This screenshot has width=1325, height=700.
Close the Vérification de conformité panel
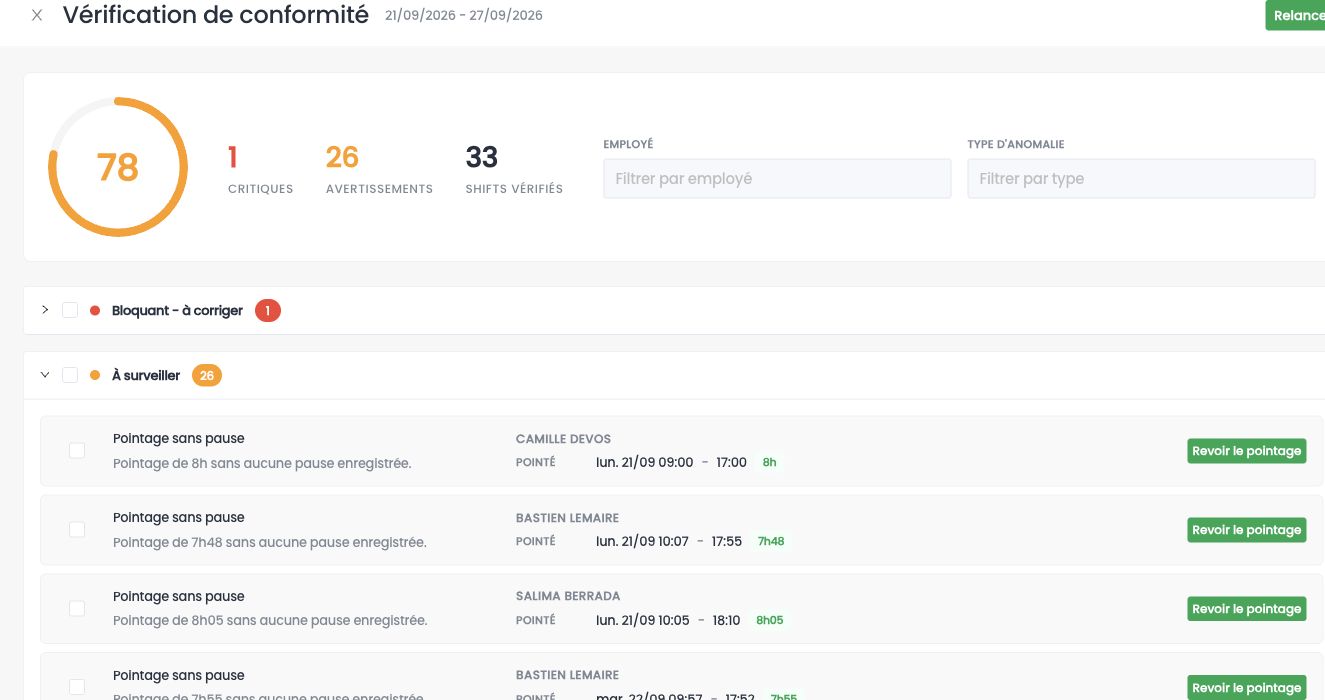coord(37,16)
